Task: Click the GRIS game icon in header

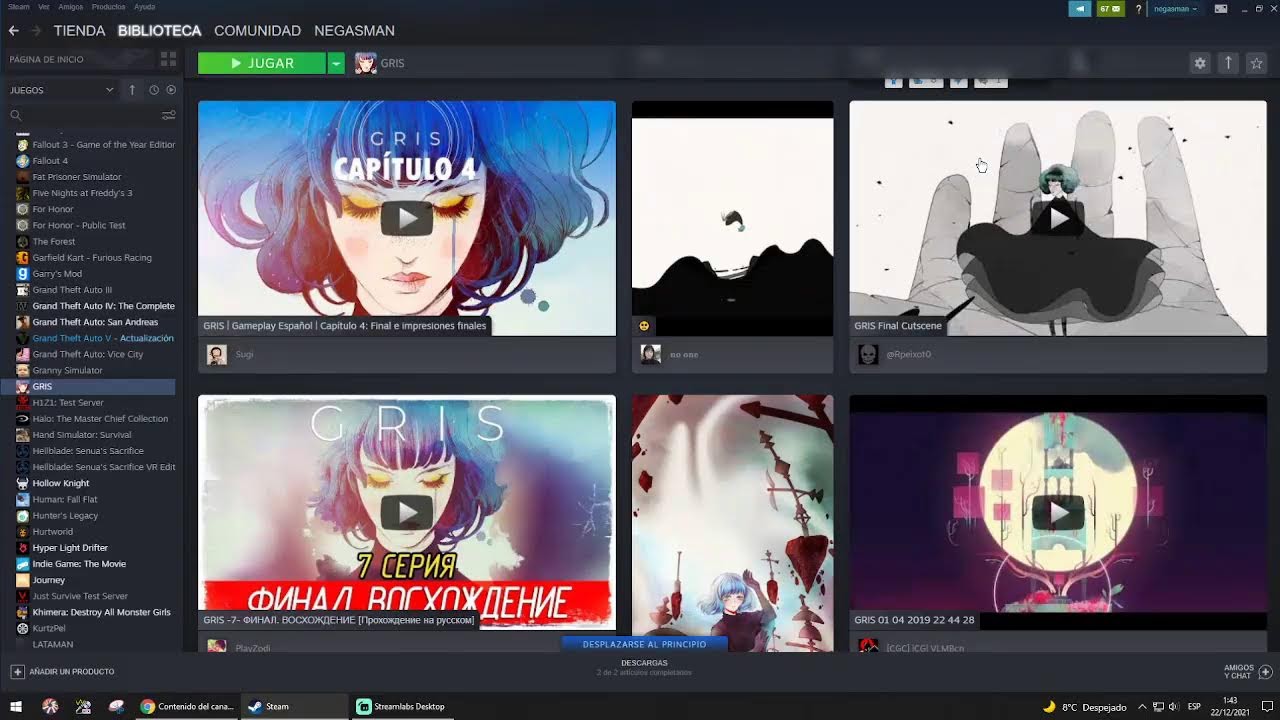Action: [365, 63]
